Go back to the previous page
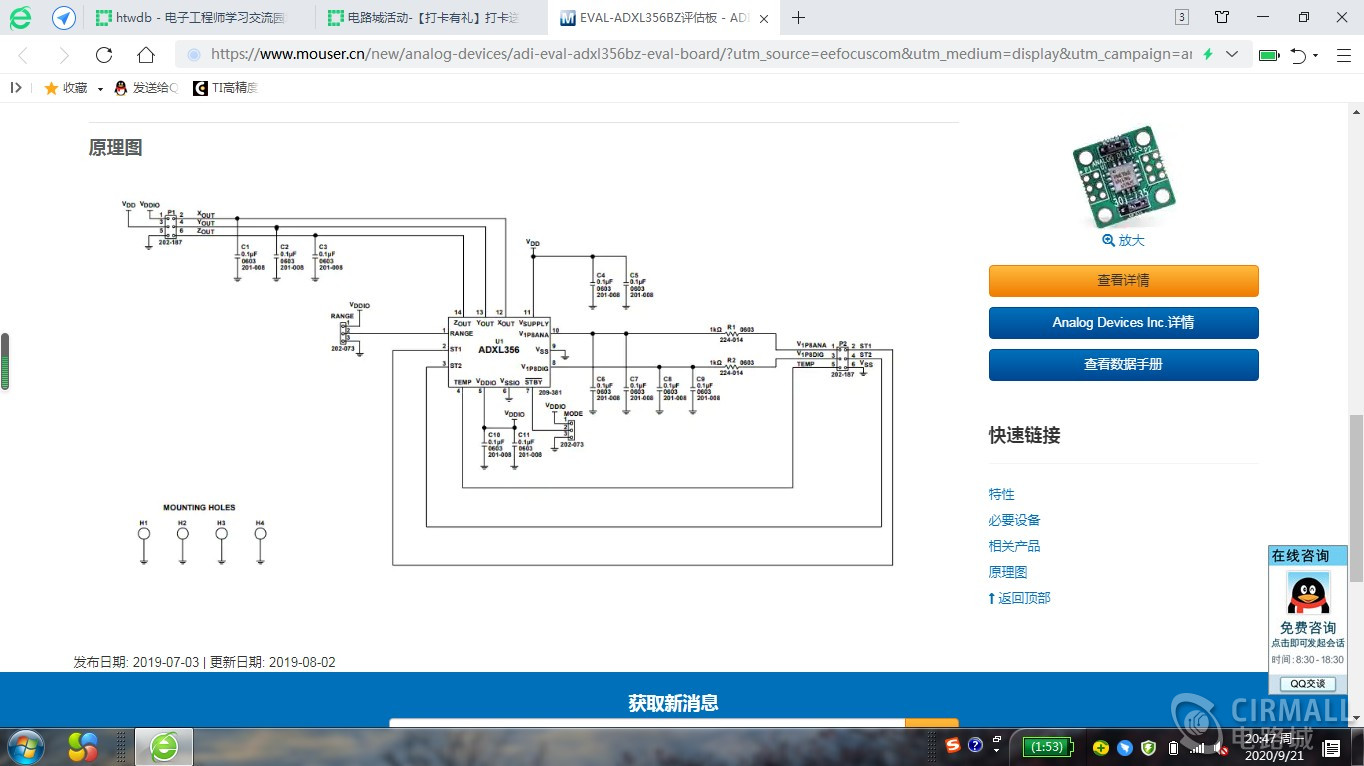This screenshot has width=1364, height=766. 24,55
